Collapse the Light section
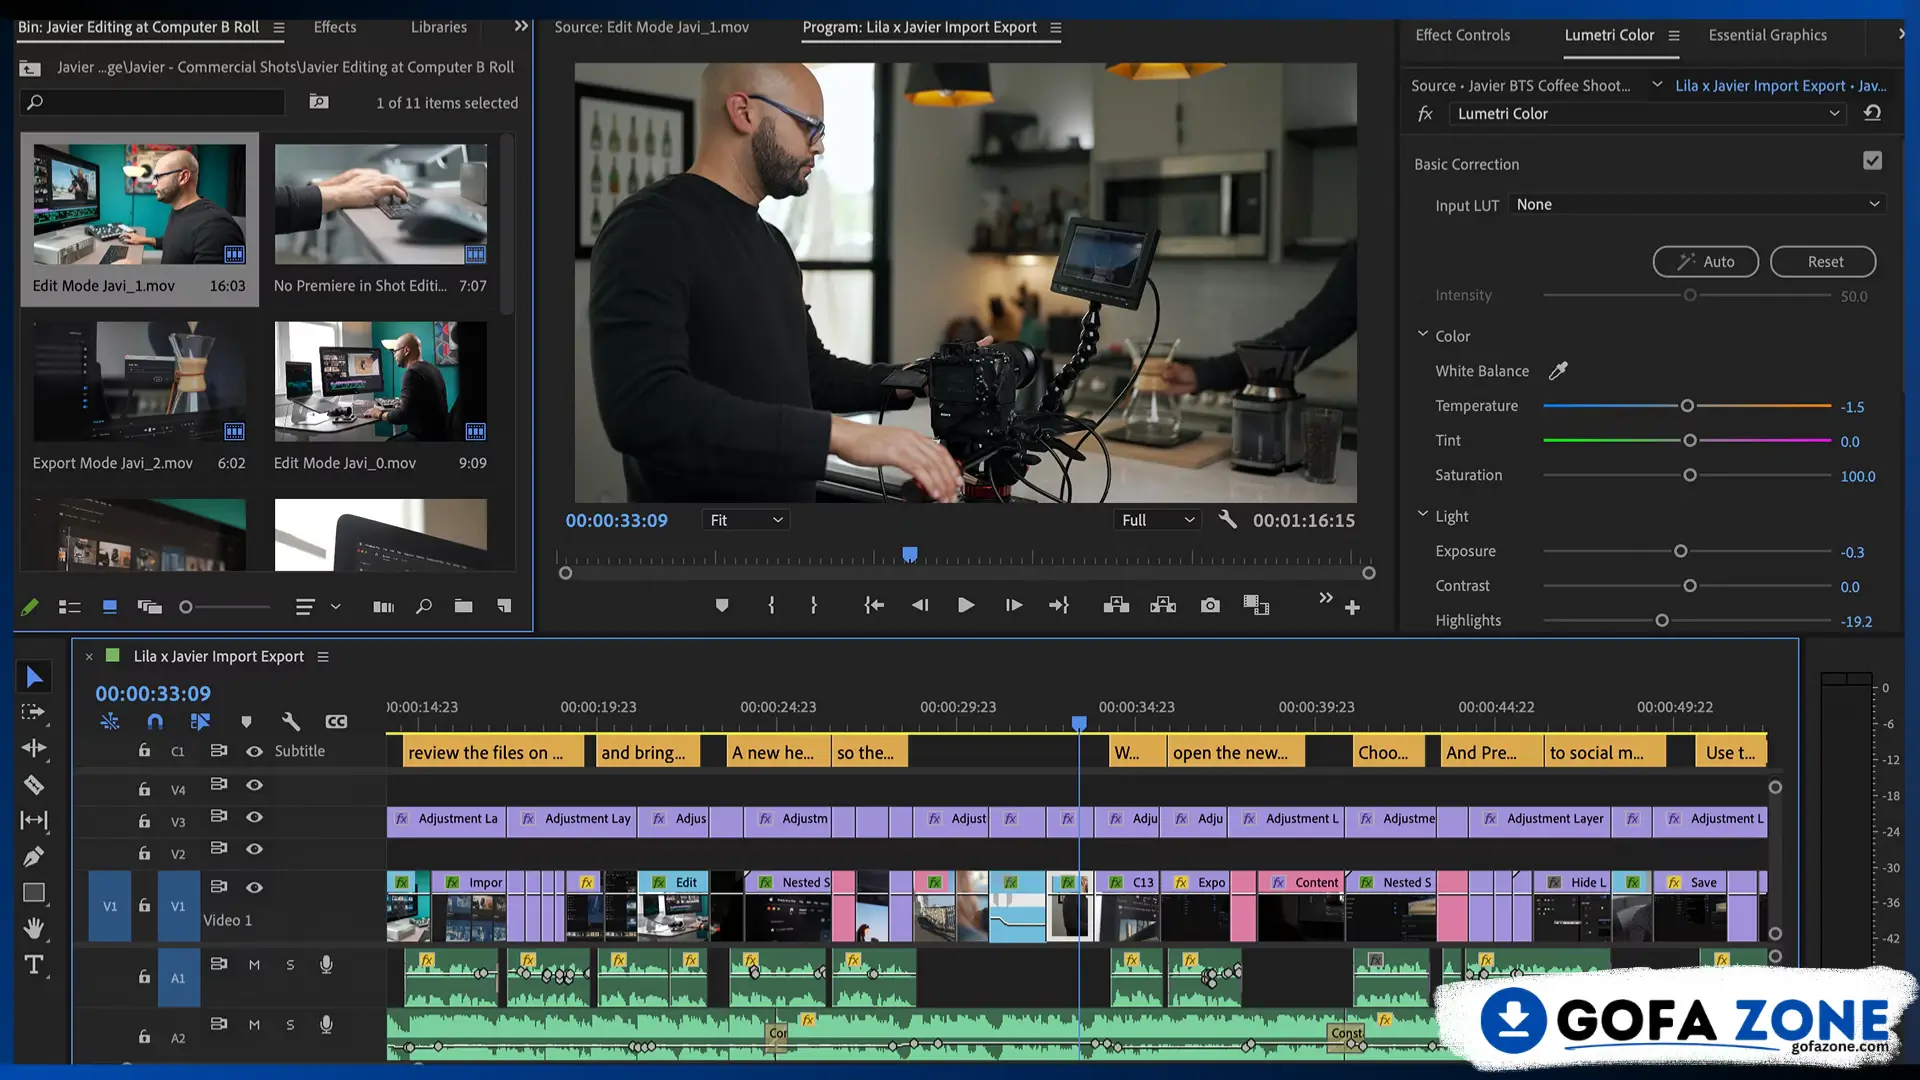 click(1422, 514)
